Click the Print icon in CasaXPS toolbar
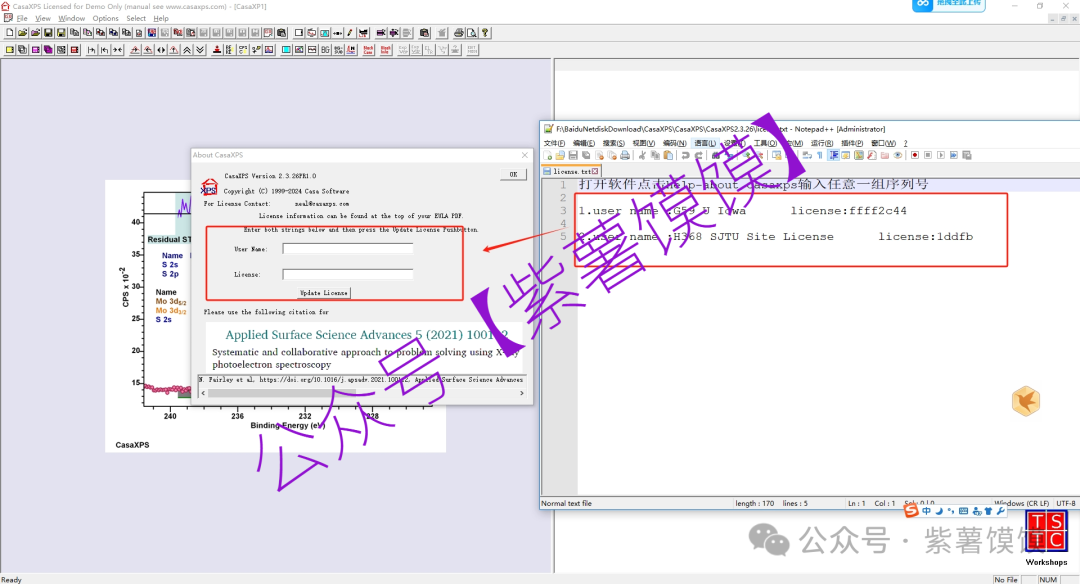1080x584 pixels. click(x=458, y=33)
